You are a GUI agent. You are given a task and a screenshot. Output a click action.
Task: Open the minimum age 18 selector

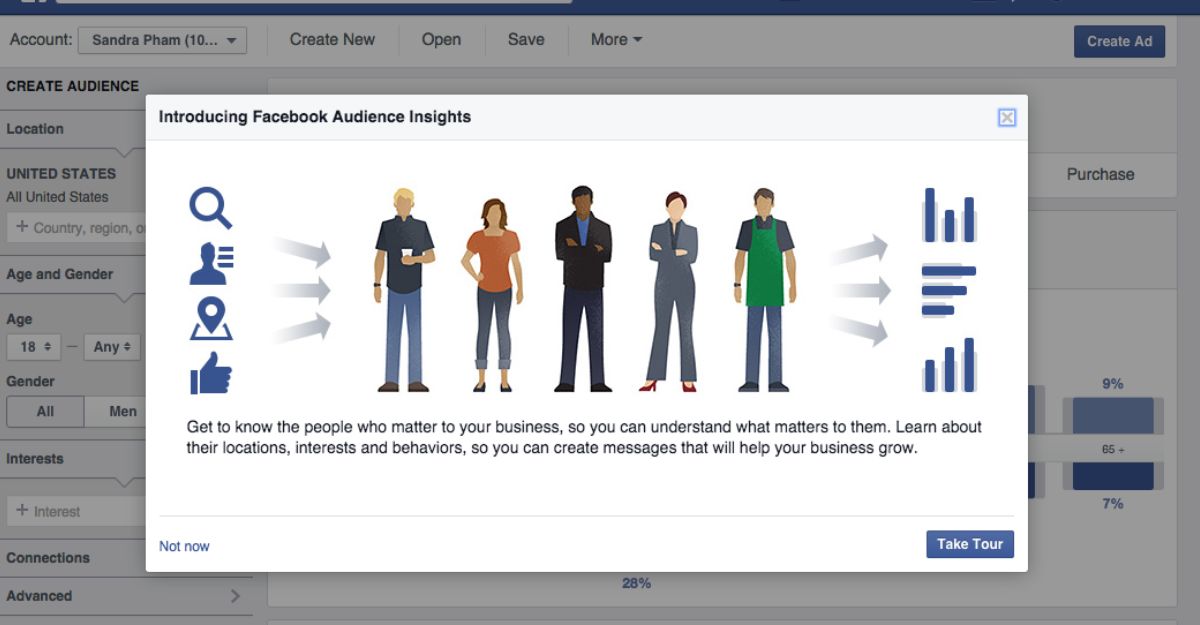click(x=36, y=347)
